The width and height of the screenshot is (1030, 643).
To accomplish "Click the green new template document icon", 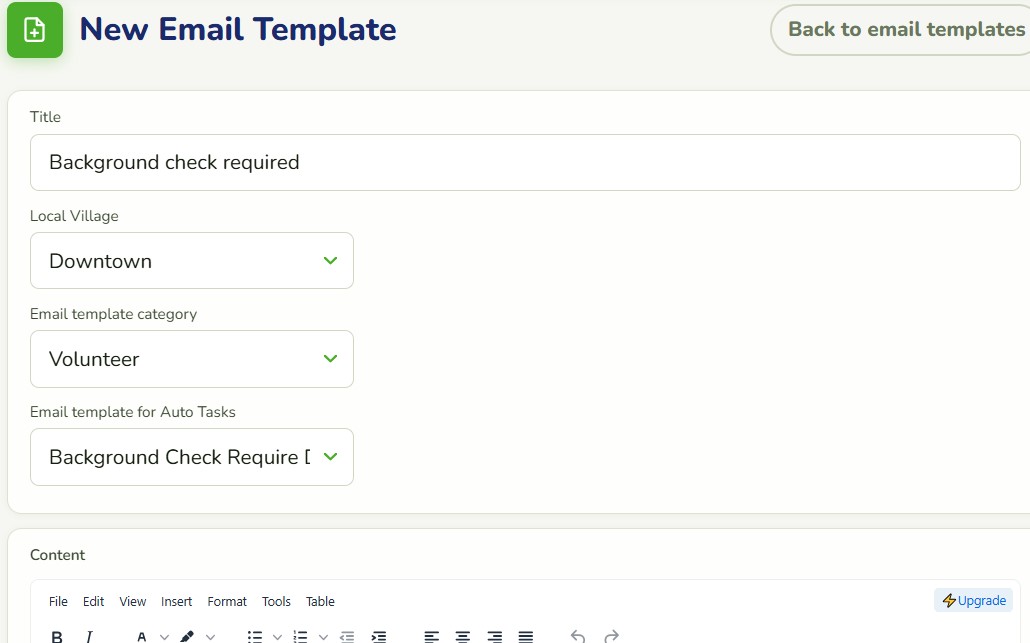I will pos(35,30).
